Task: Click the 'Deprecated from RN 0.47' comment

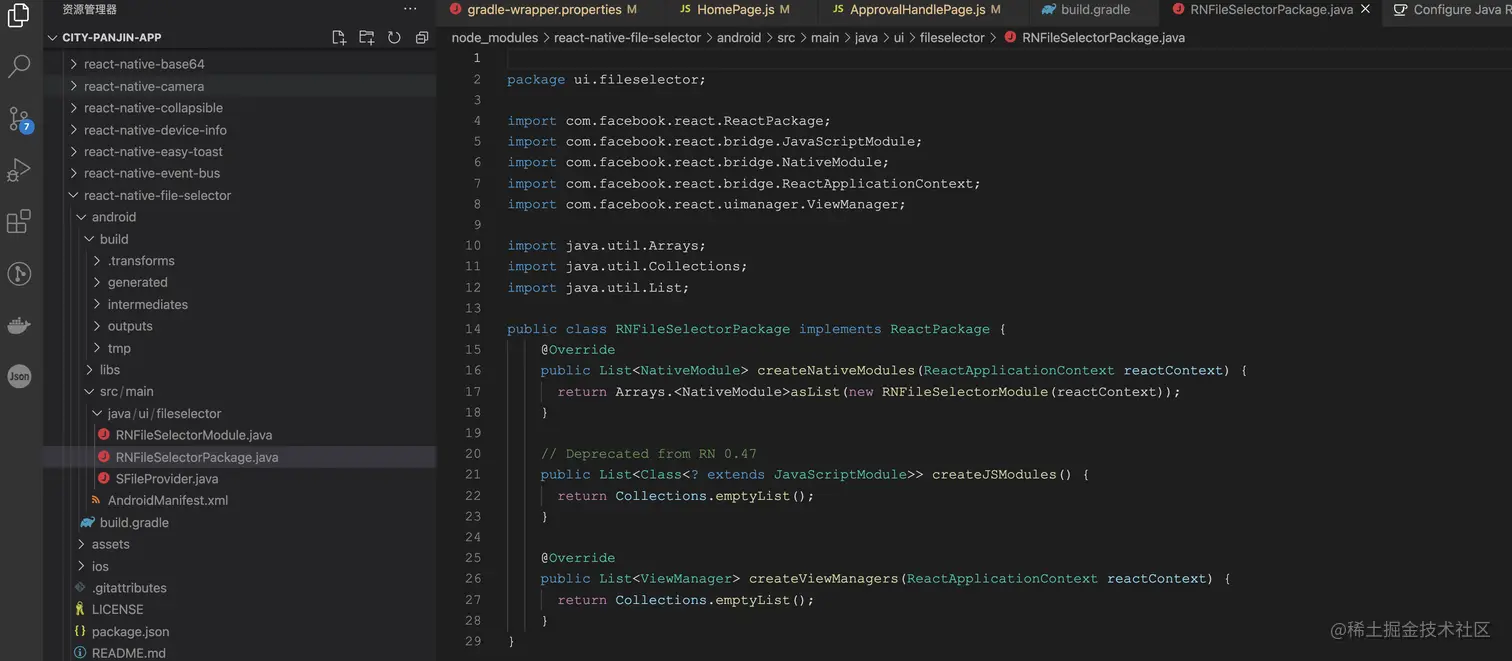Action: tap(648, 454)
